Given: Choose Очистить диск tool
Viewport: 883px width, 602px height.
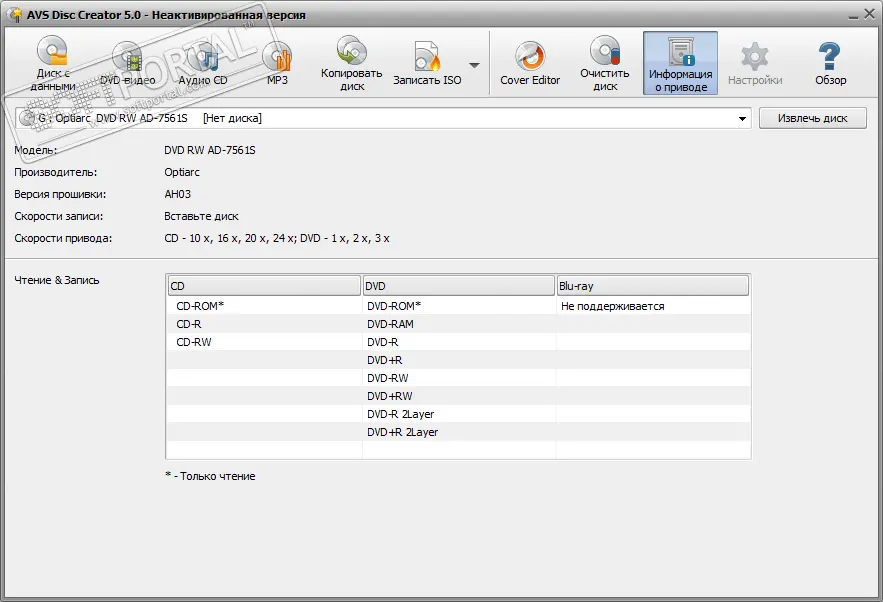Looking at the screenshot, I should 605,63.
